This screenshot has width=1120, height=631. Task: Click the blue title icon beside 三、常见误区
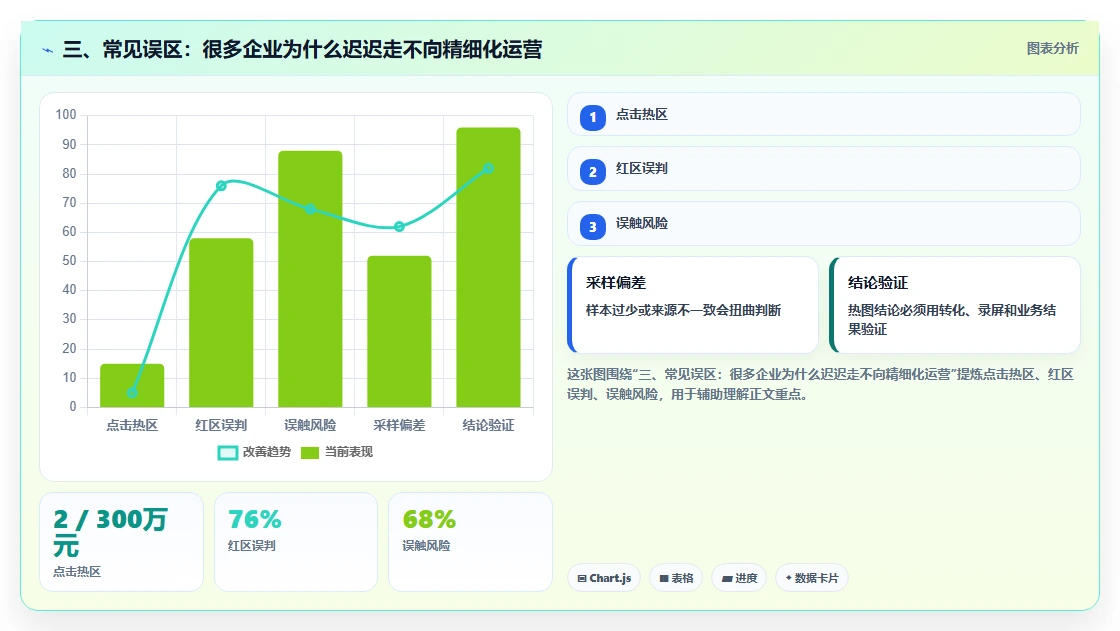coord(47,50)
